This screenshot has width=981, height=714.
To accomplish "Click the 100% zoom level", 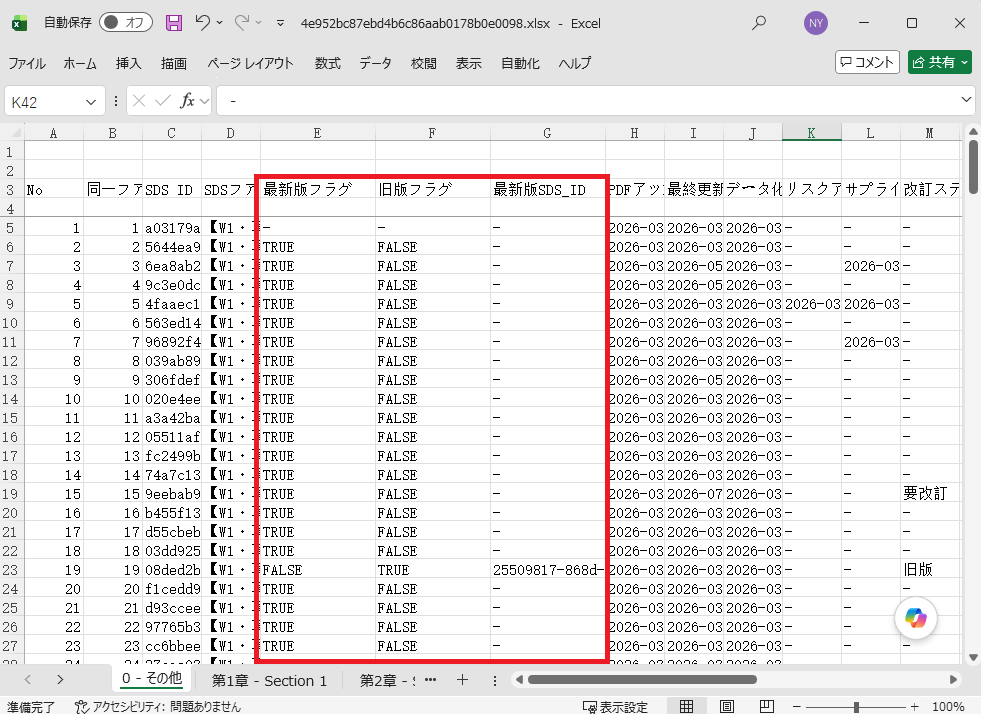I will pos(947,706).
